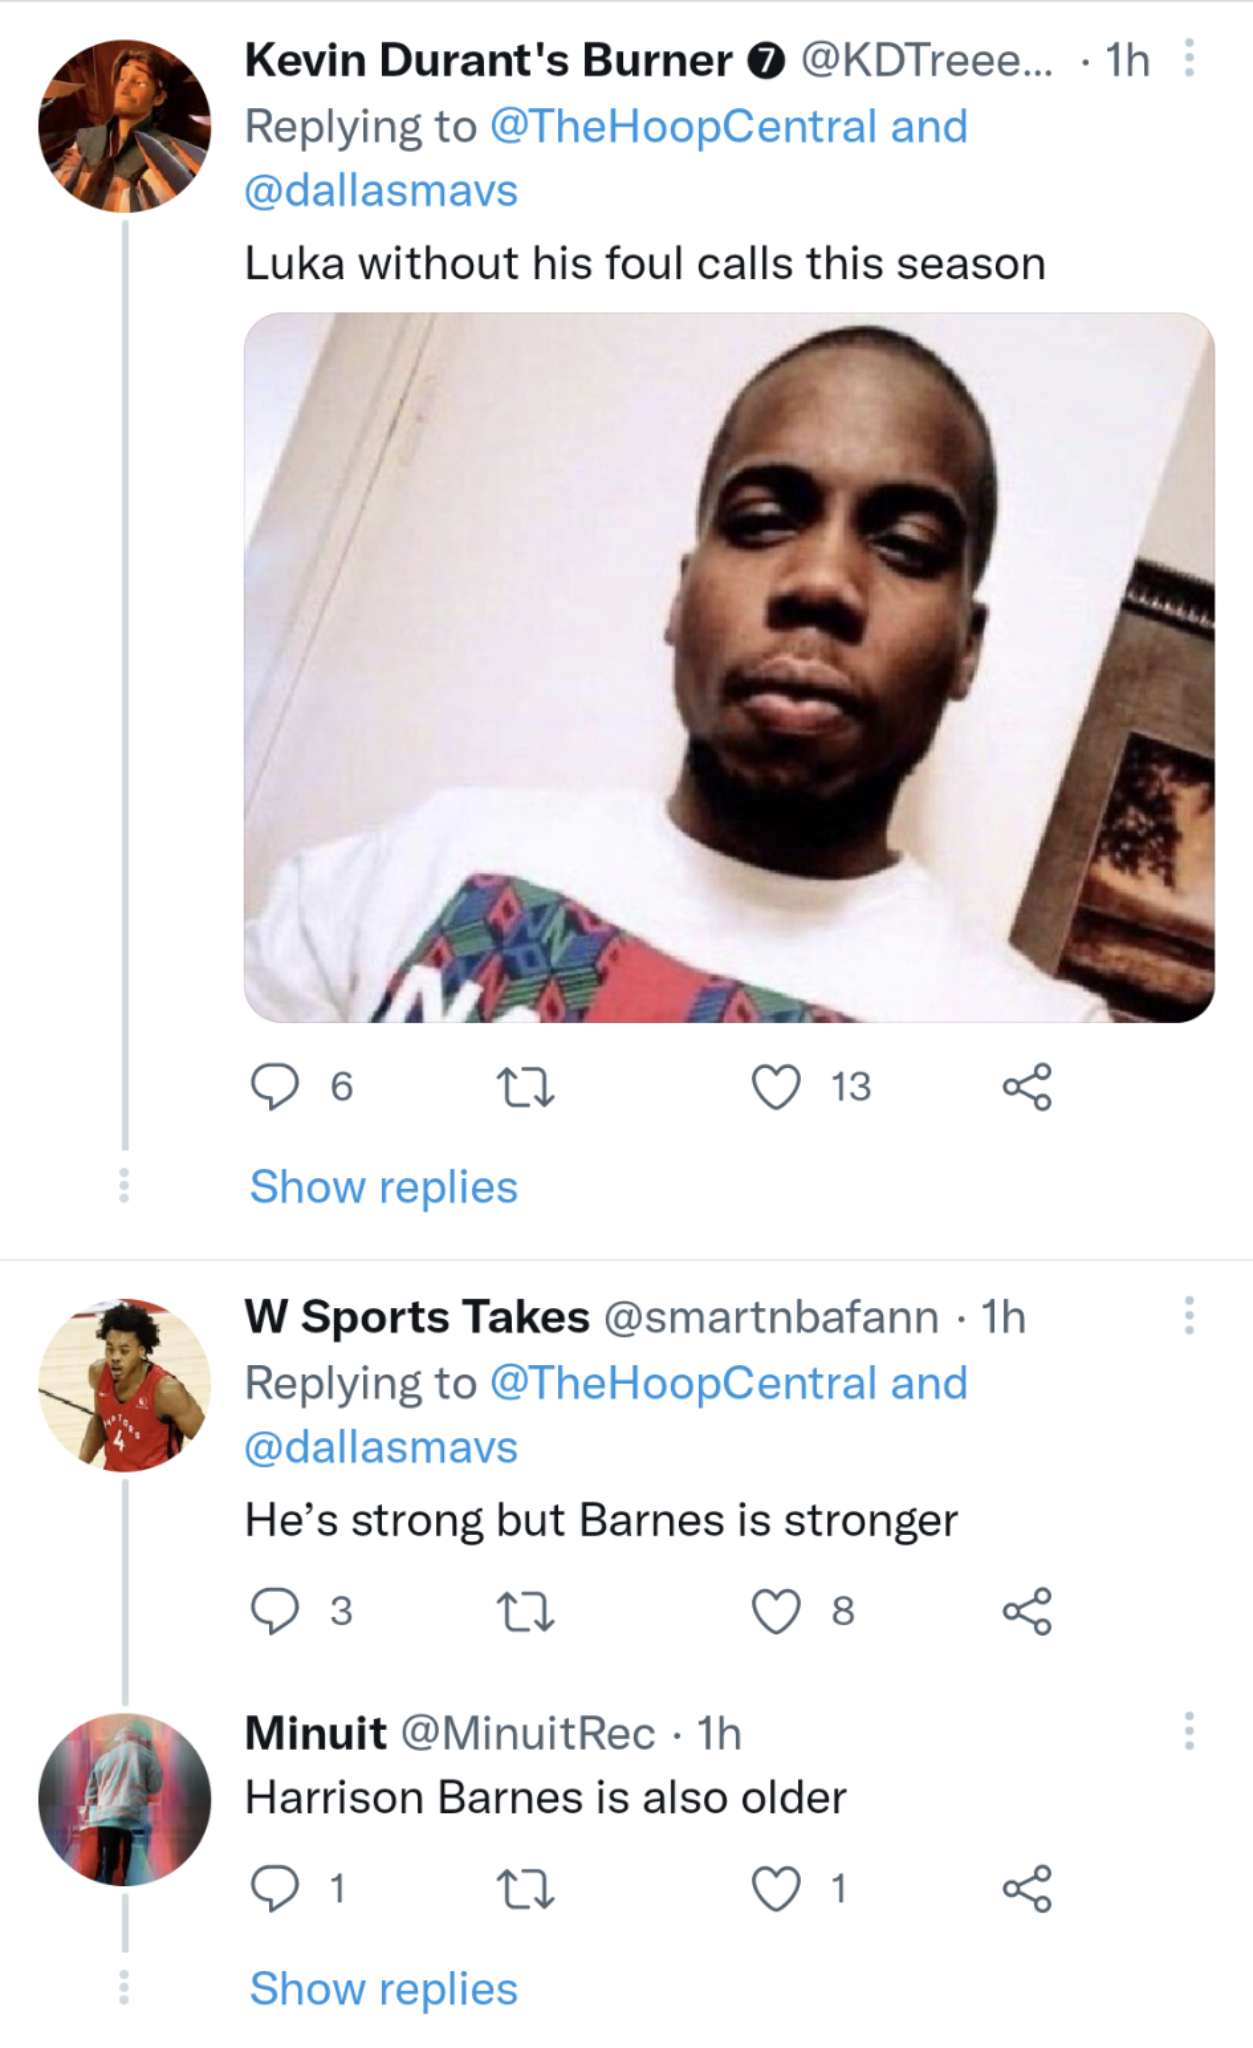Show replies under Minuit's tweet
The height and width of the screenshot is (2048, 1253).
[x=384, y=1989]
